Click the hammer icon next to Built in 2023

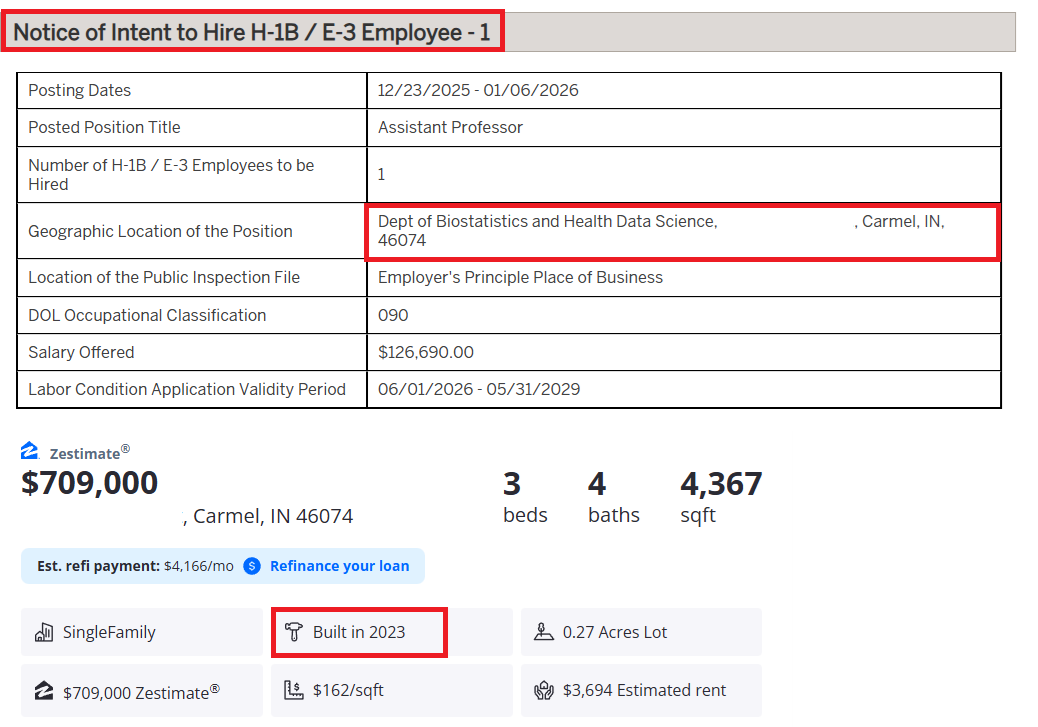pyautogui.click(x=293, y=632)
